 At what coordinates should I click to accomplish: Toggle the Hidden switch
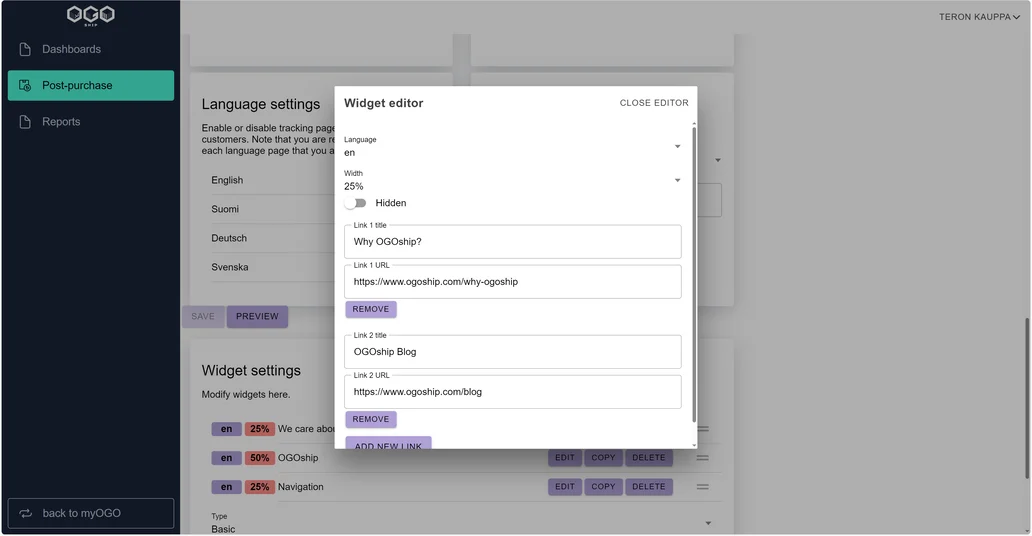pos(355,203)
